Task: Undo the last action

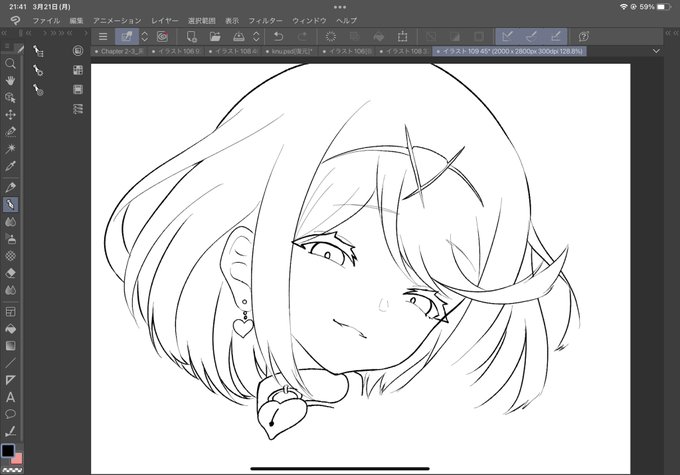Action: [278, 36]
